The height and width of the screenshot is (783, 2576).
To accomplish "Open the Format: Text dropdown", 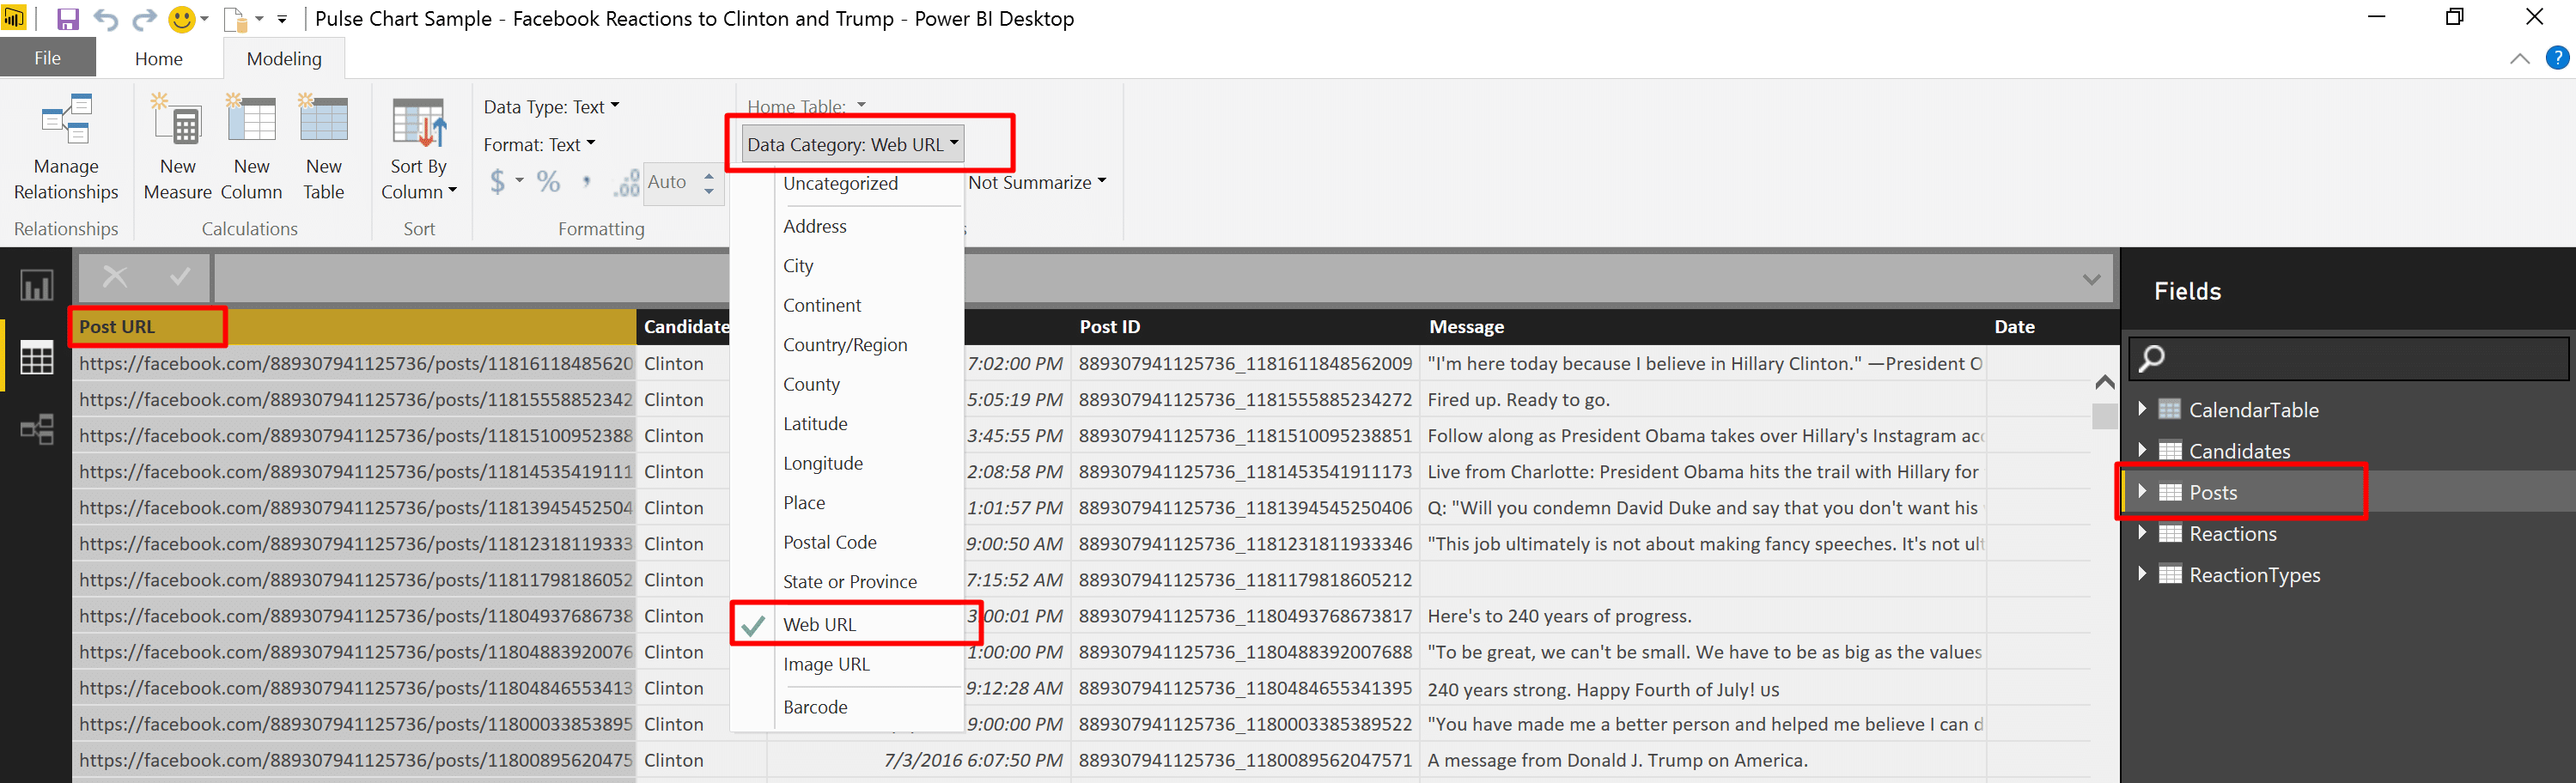I will [539, 145].
